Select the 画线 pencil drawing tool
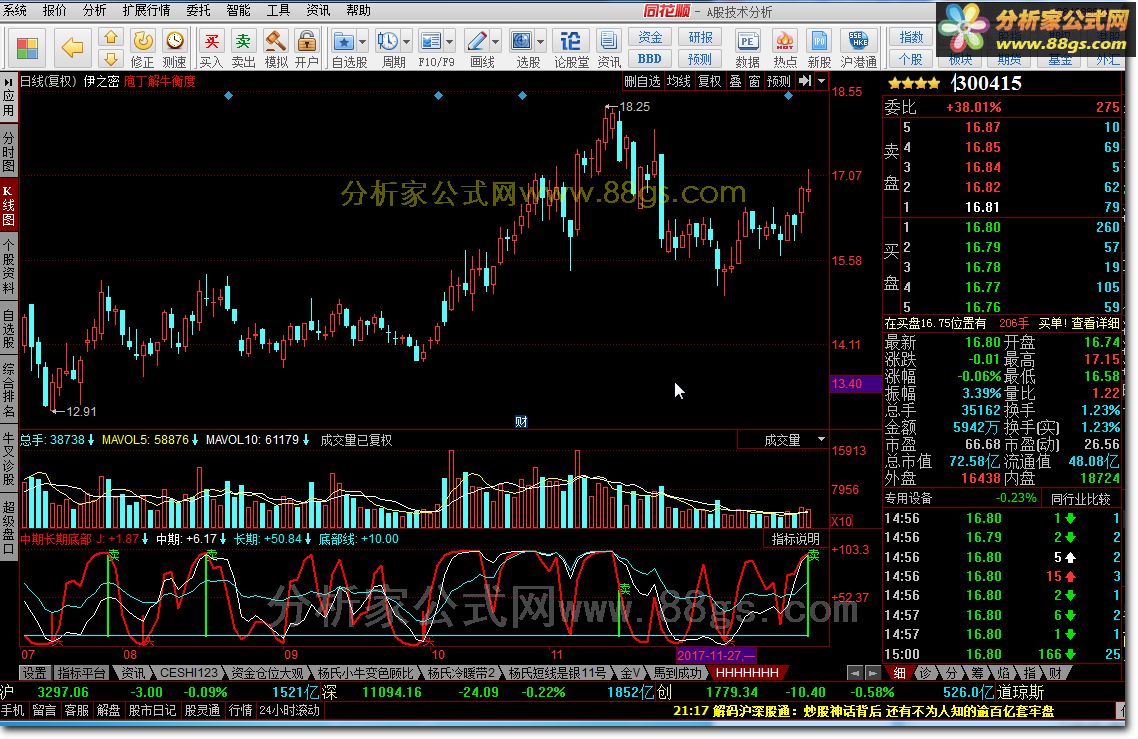The height and width of the screenshot is (739, 1138). pyautogui.click(x=477, y=41)
